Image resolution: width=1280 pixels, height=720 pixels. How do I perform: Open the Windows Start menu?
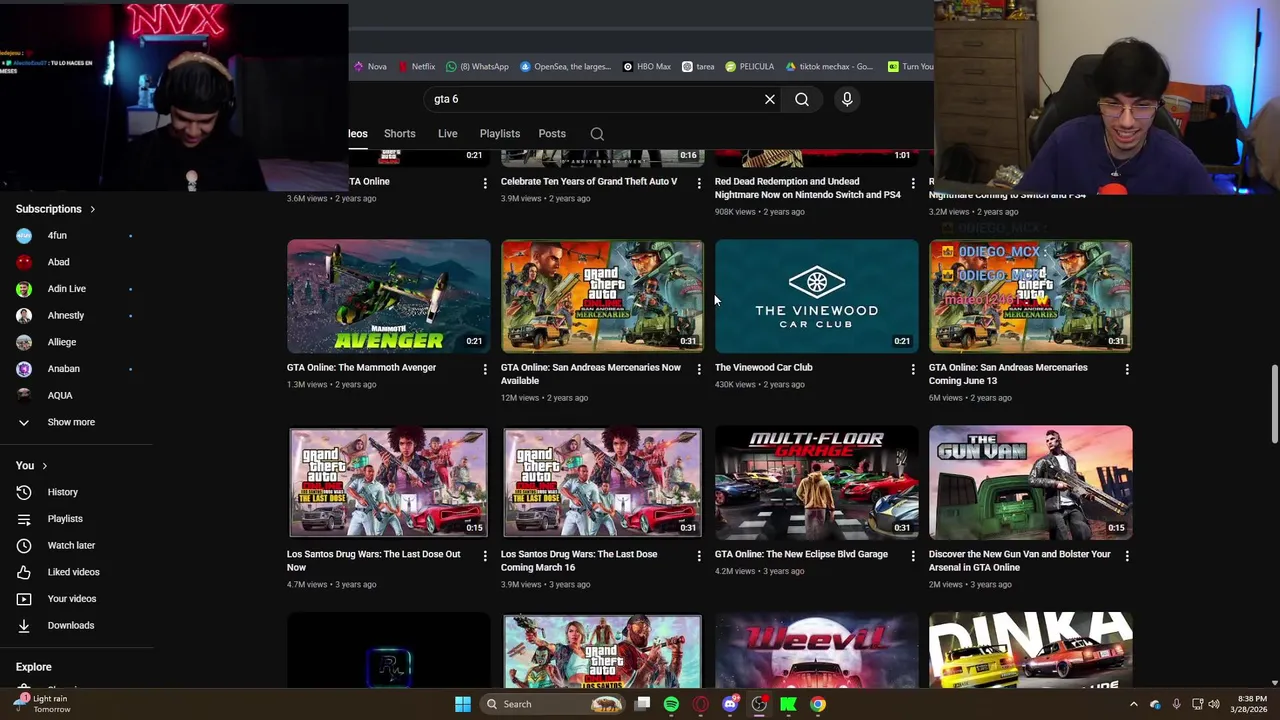tap(463, 704)
